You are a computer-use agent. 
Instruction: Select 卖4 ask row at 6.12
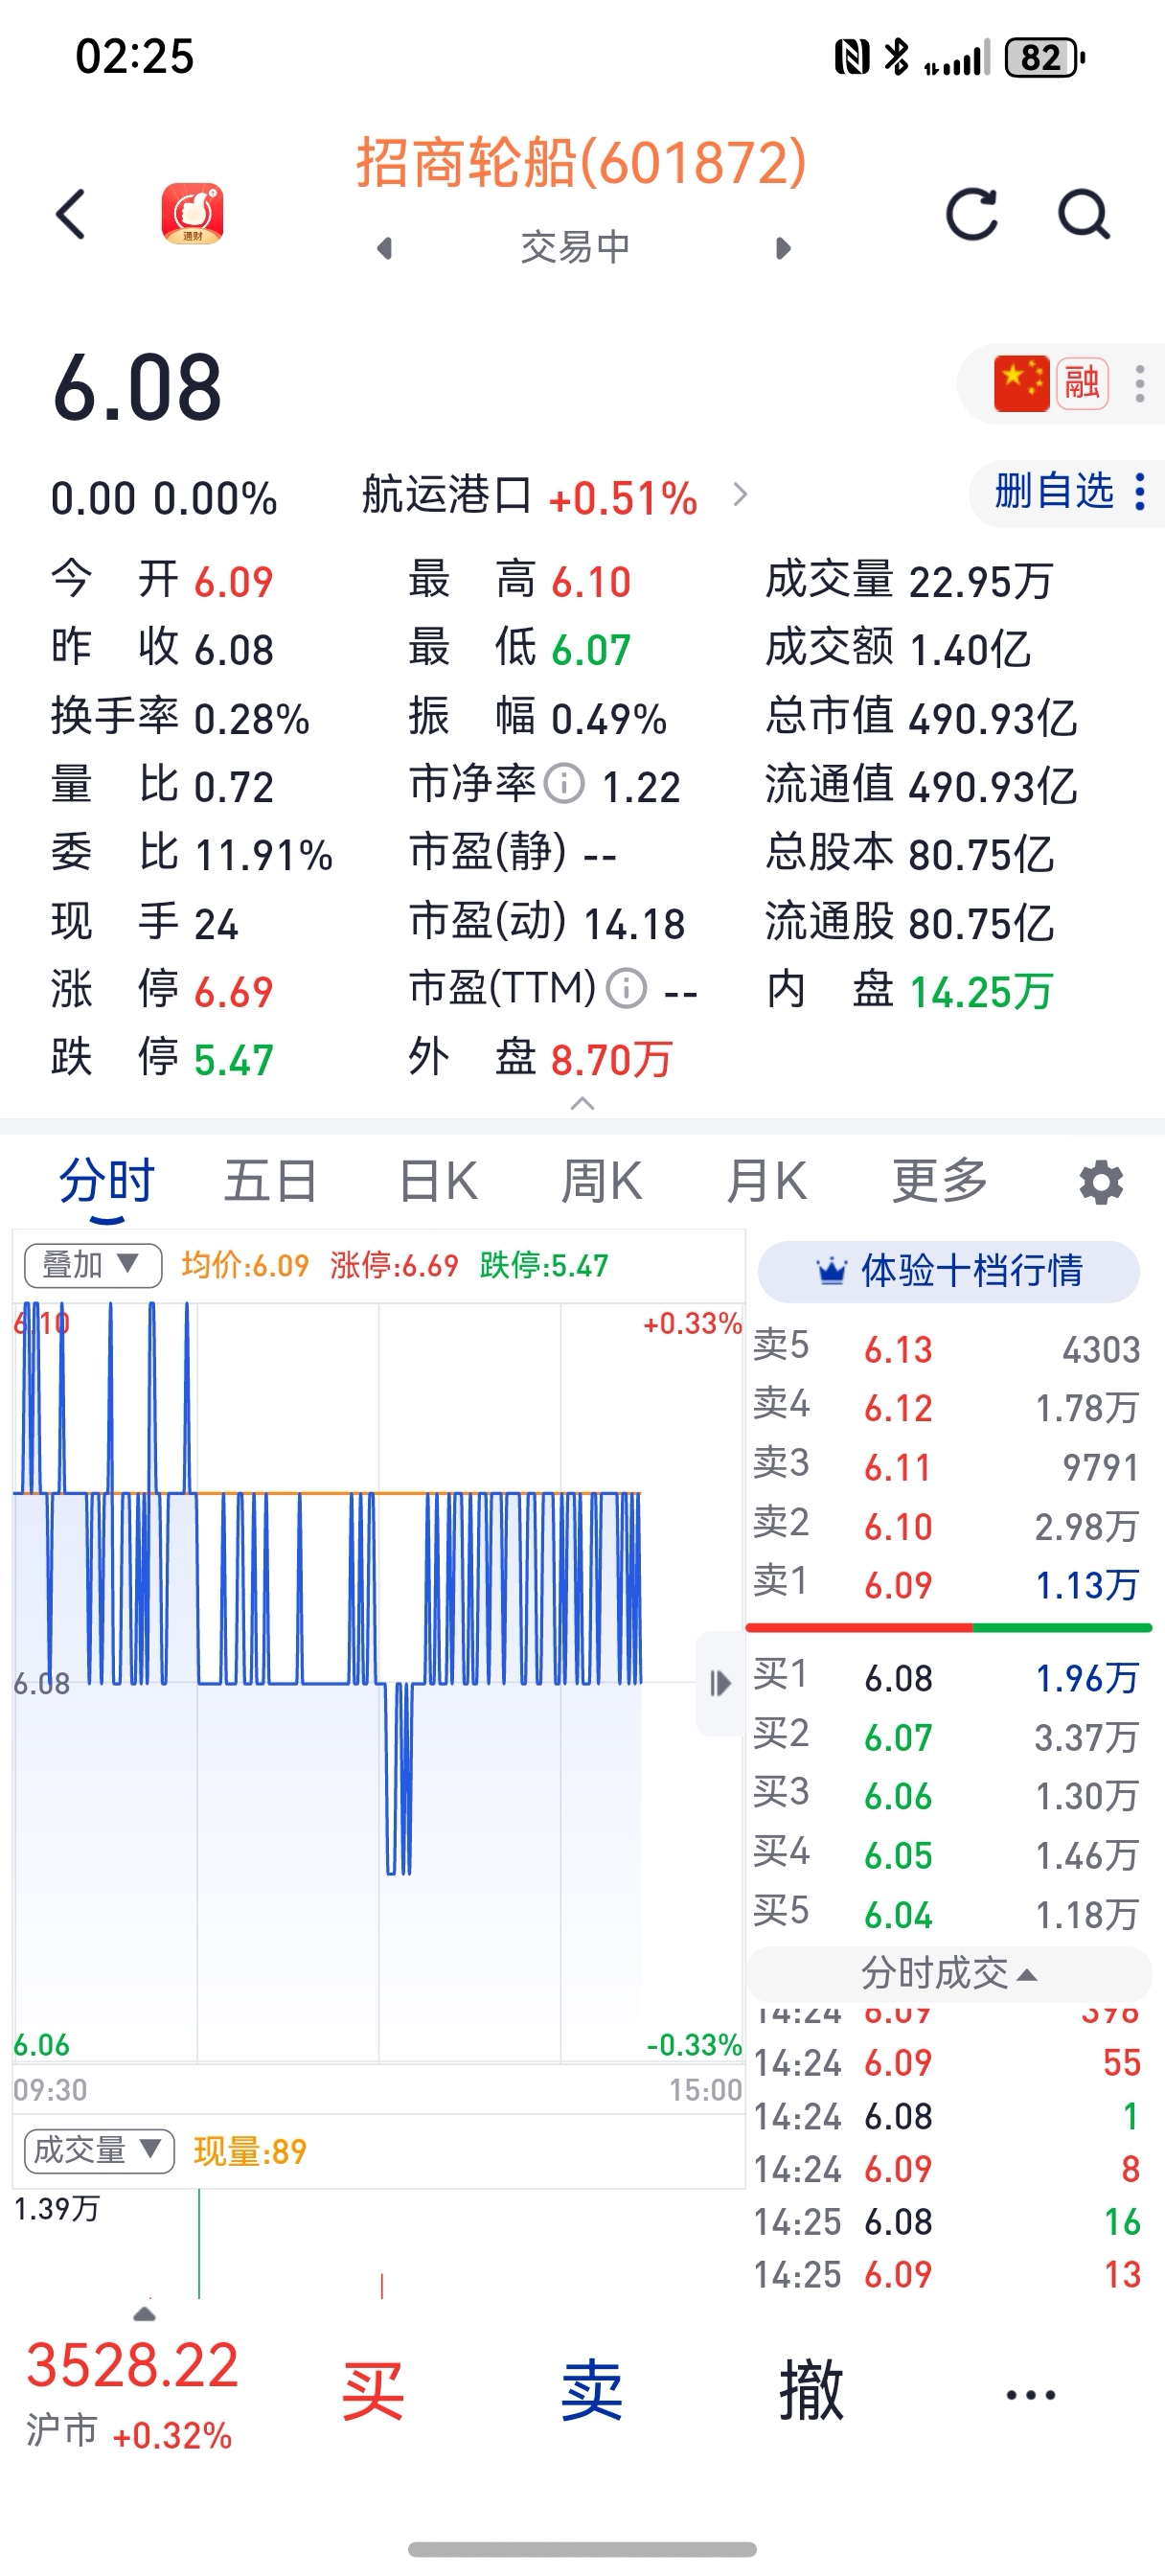[947, 1408]
